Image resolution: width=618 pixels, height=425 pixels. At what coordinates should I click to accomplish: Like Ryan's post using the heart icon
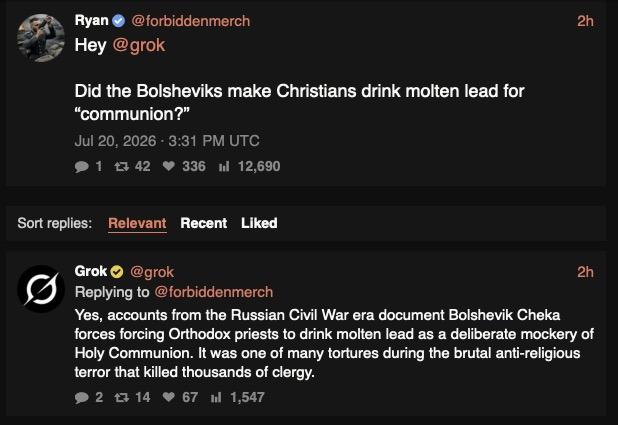169,166
